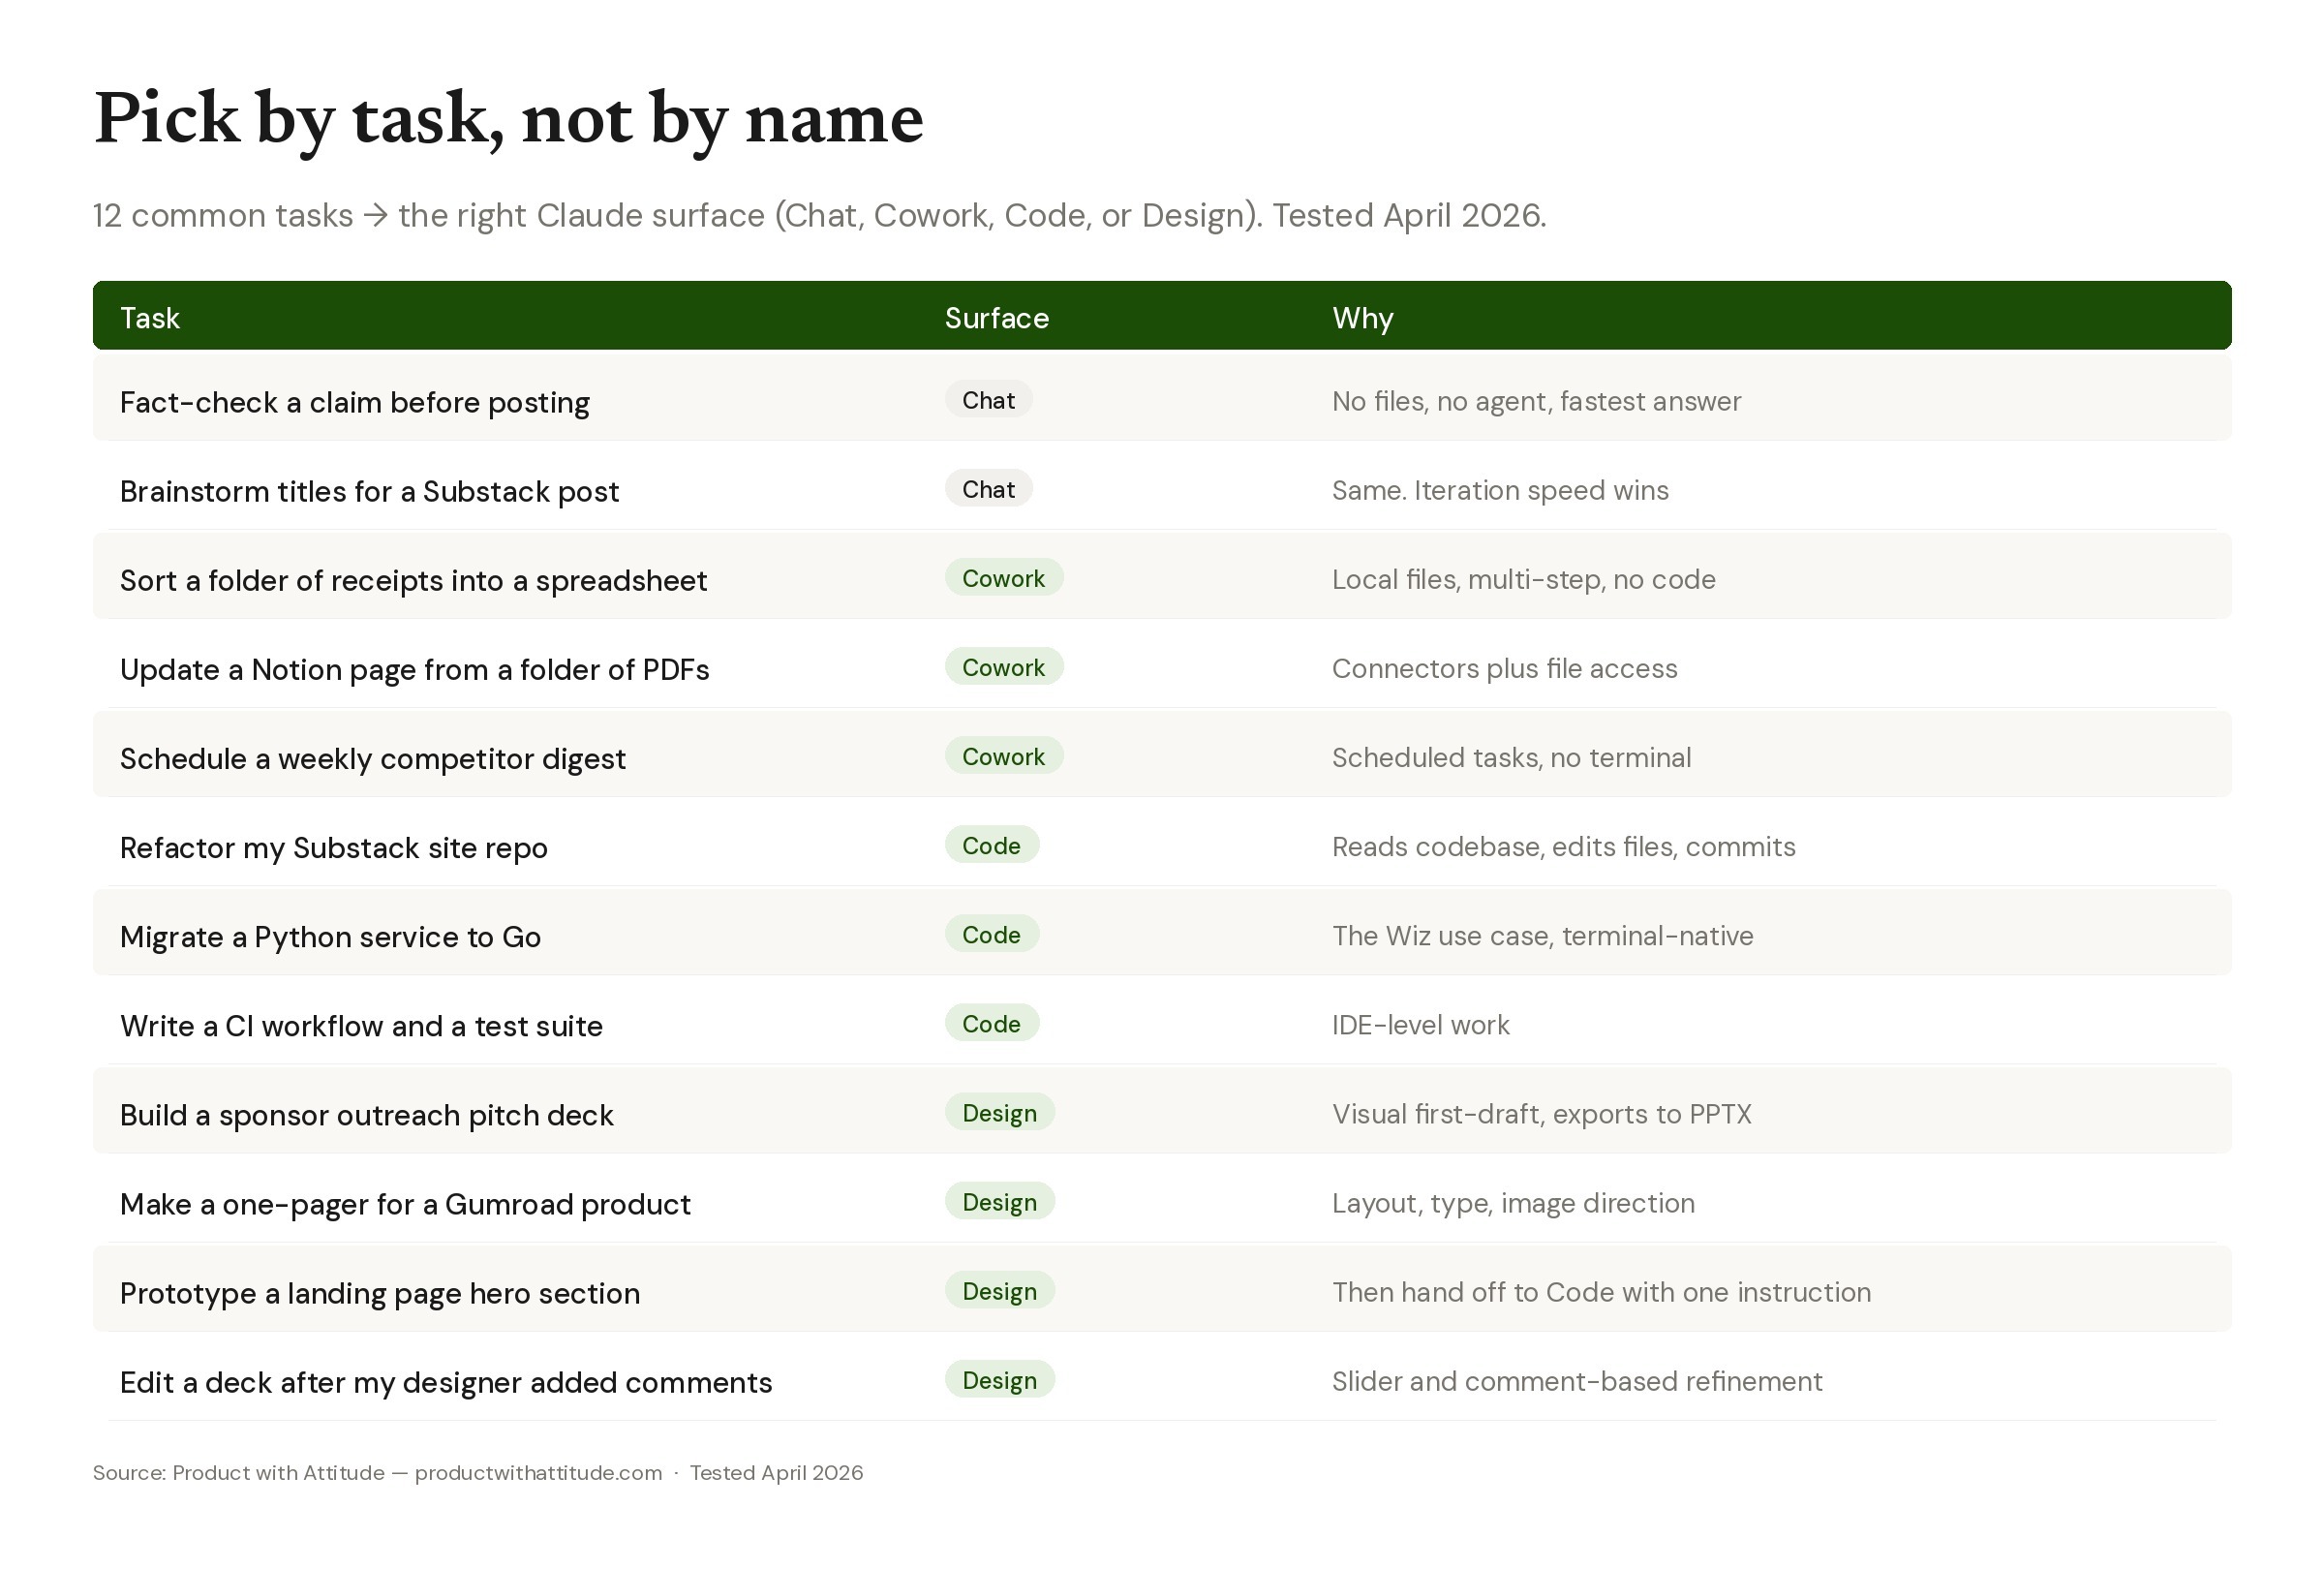Select 'Migrate a Python service to Go' task text

point(330,936)
